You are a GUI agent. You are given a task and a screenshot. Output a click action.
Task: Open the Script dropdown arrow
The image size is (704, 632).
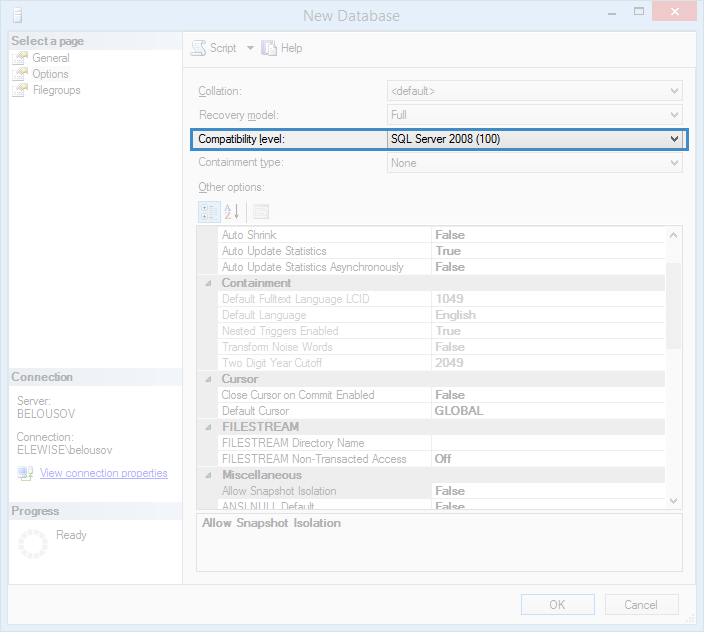click(x=250, y=48)
